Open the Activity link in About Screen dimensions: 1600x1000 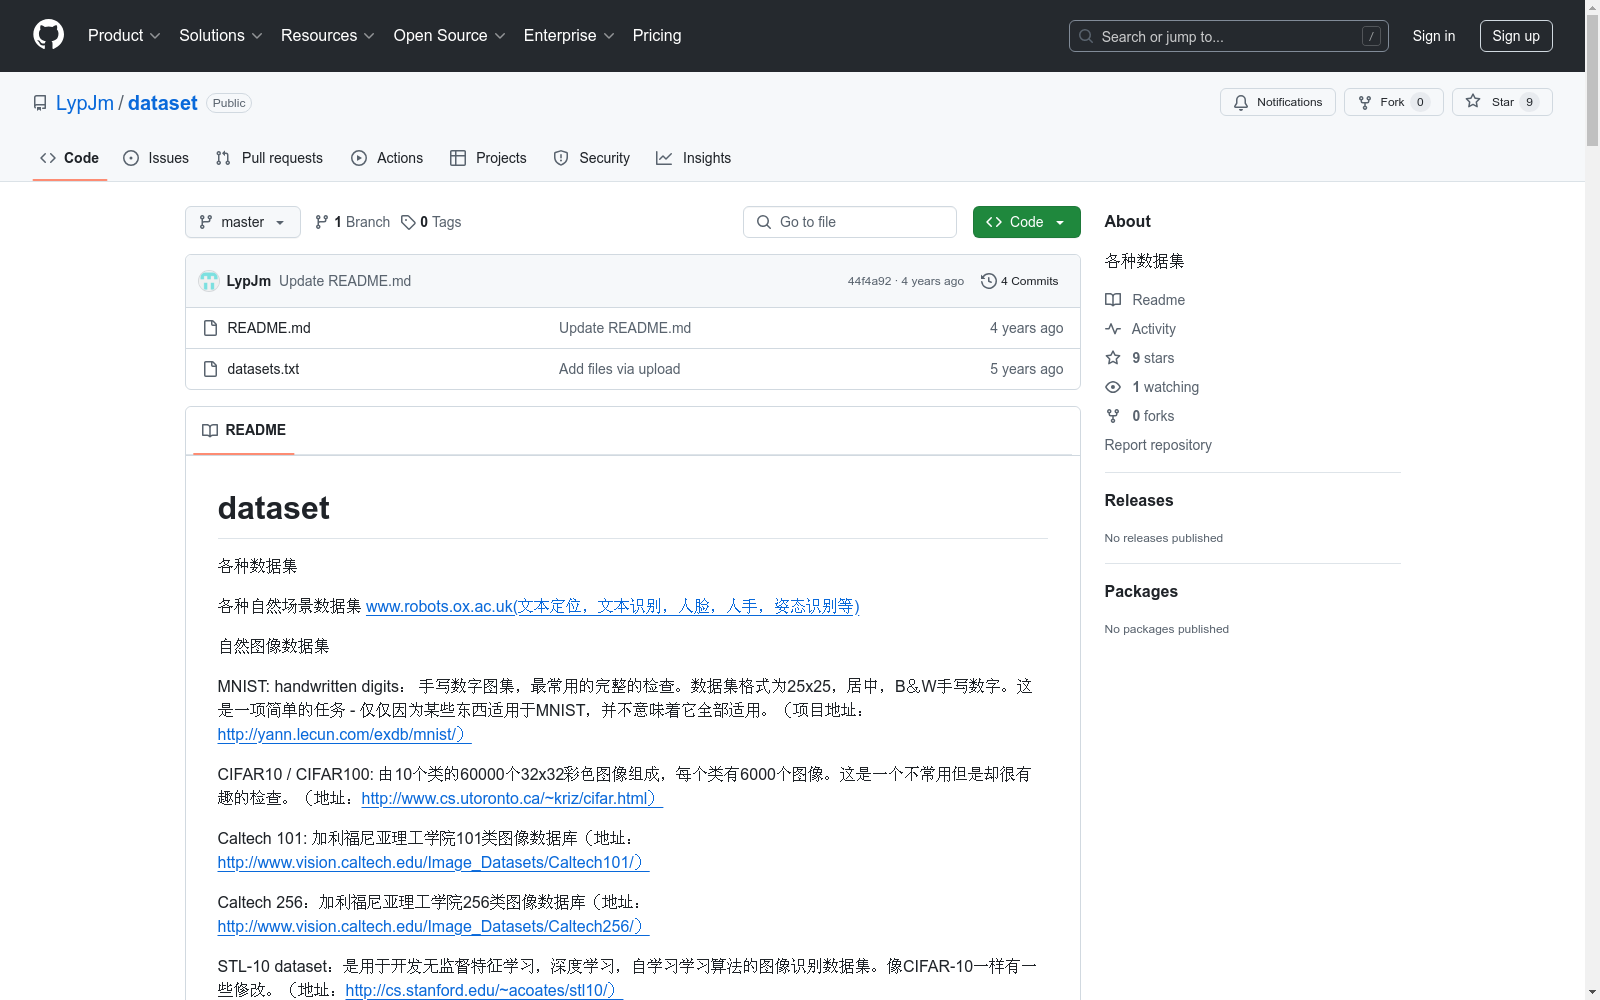(1140, 329)
